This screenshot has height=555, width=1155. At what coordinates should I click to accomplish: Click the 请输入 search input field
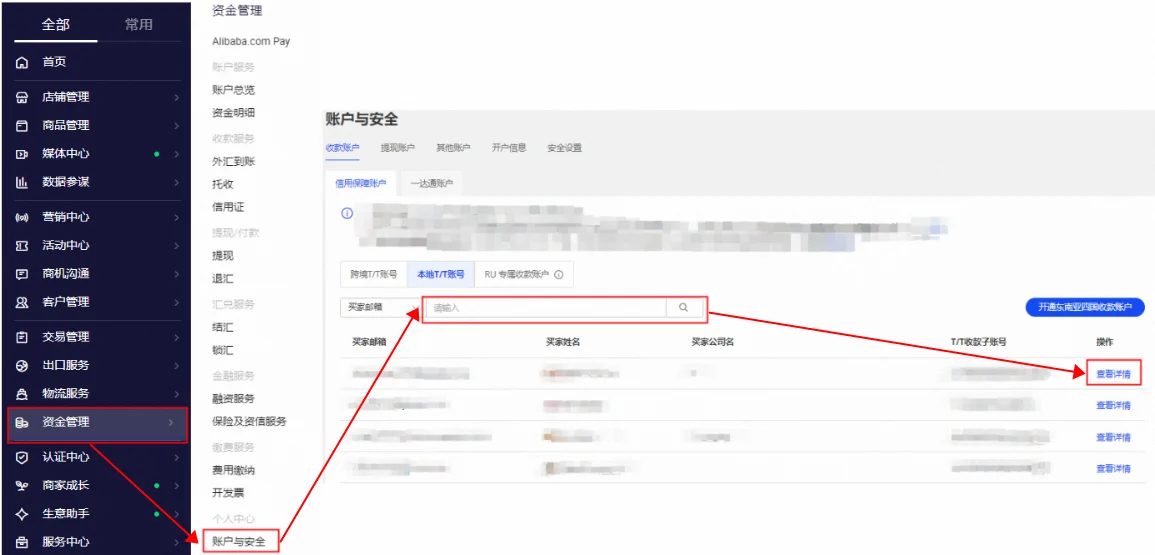coord(546,308)
